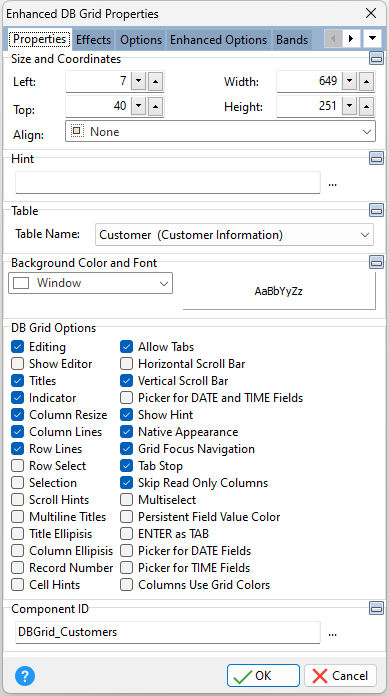Open the tab list dropdown arrow
389x696 pixels.
point(372,39)
